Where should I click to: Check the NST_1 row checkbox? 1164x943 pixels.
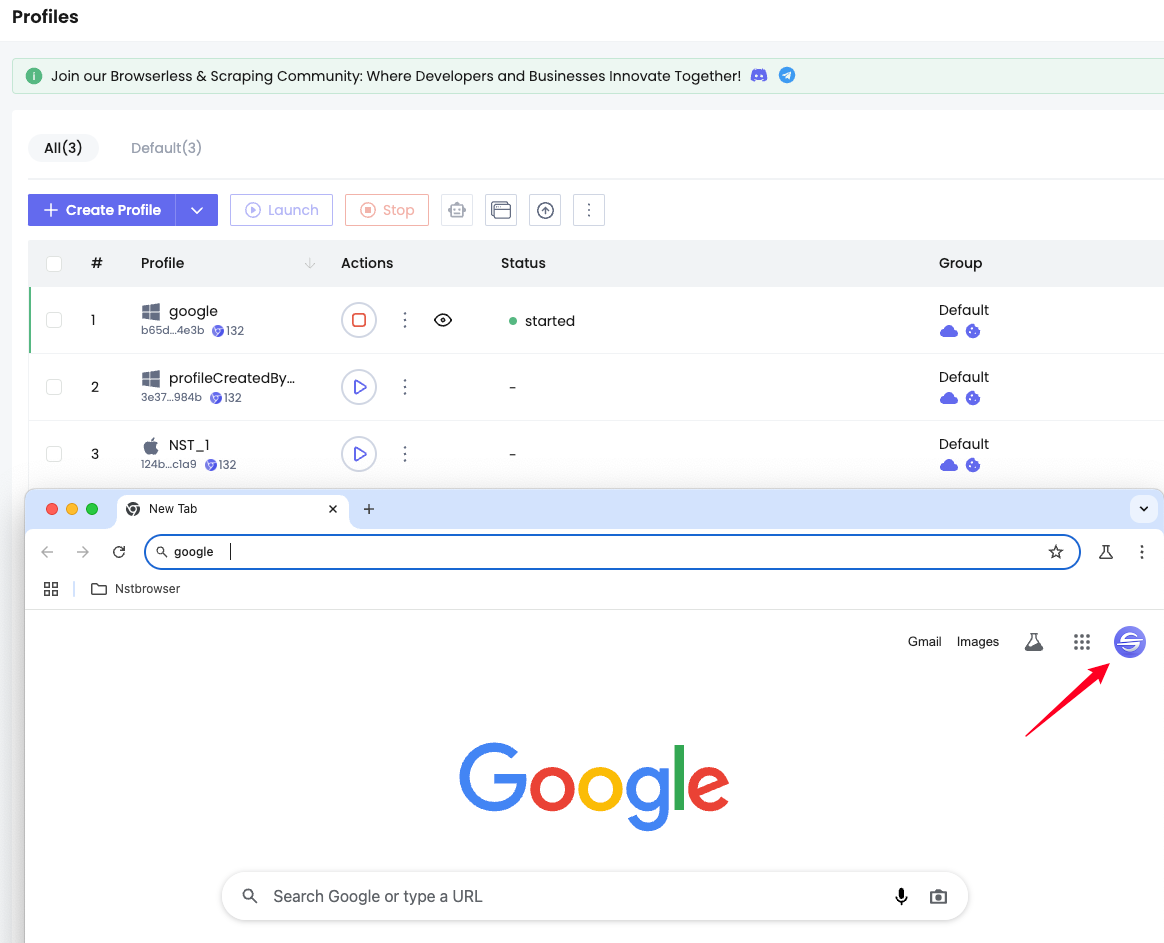coord(54,454)
